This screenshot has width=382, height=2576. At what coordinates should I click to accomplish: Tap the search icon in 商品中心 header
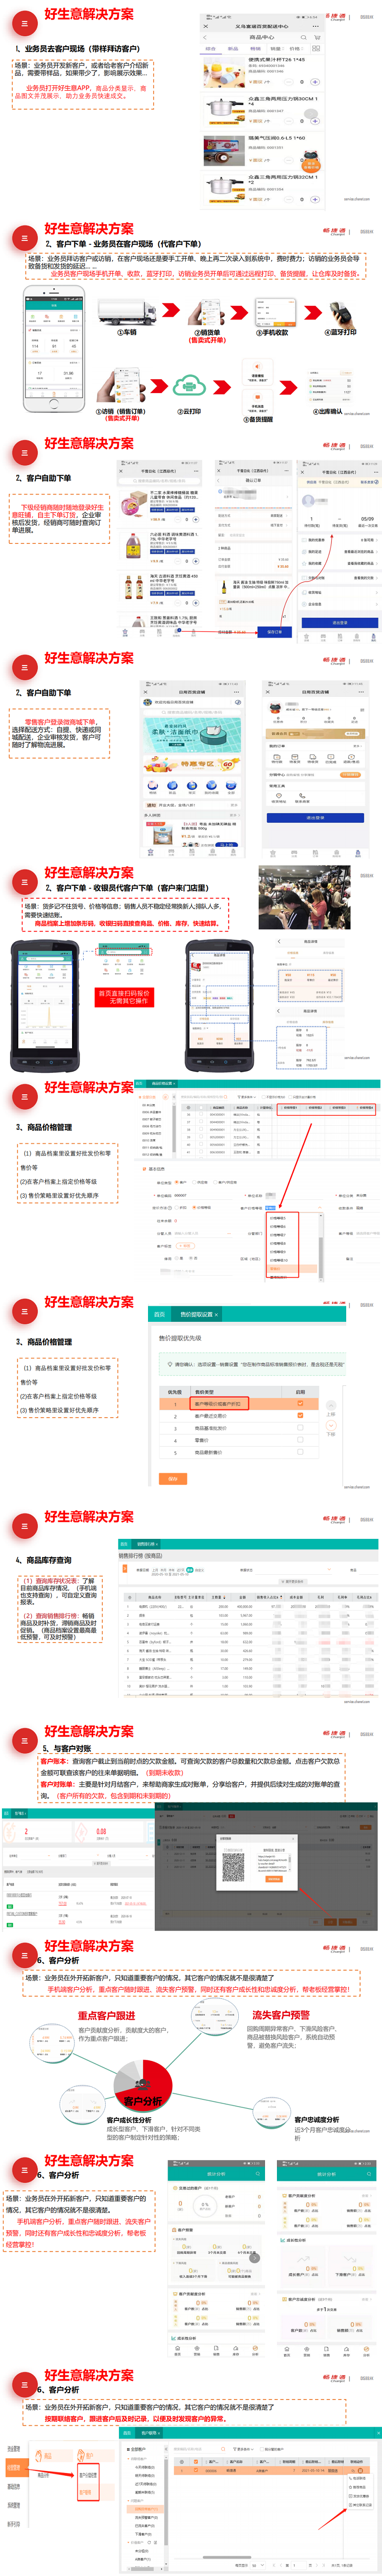point(303,37)
